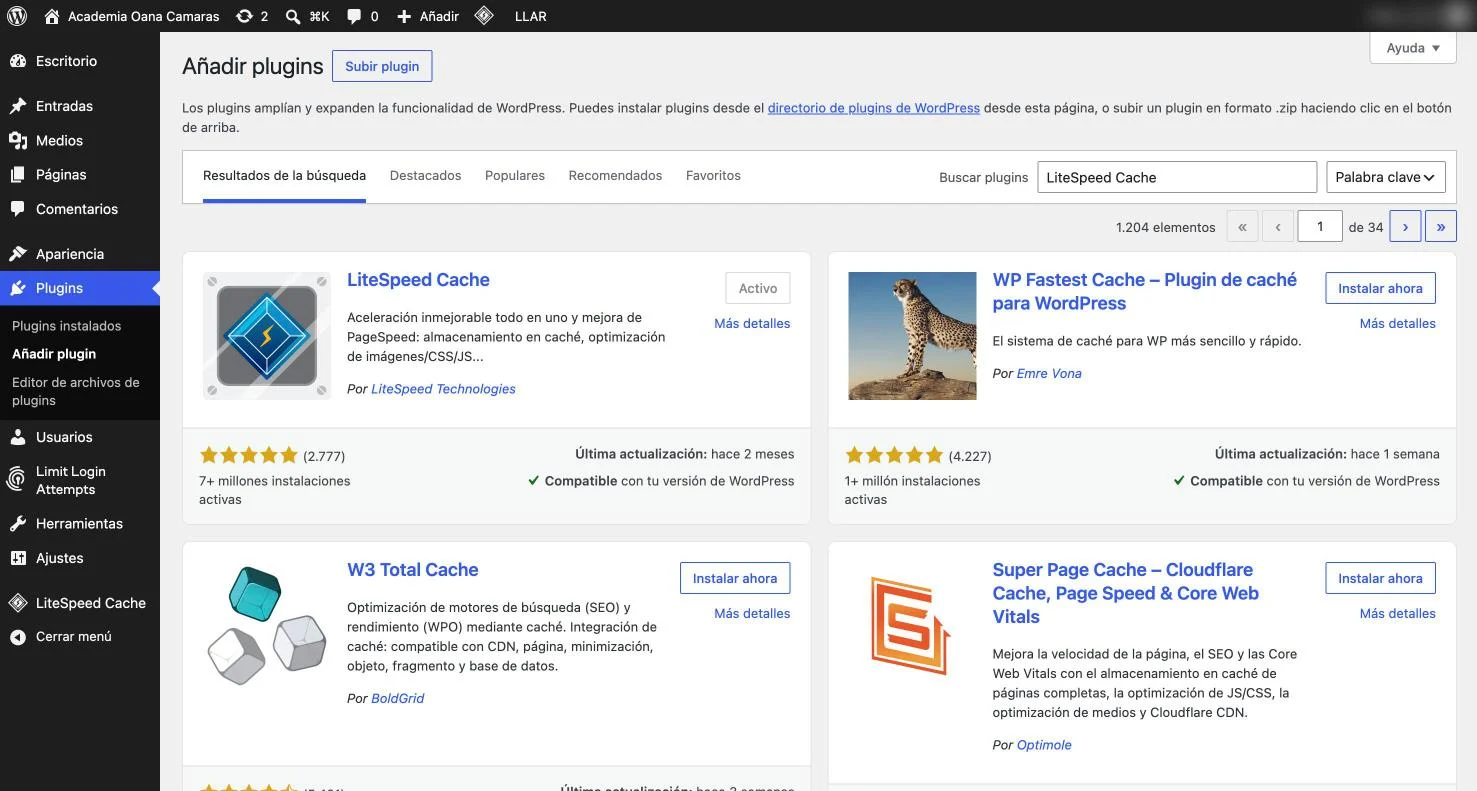This screenshot has width=1477, height=791.
Task: Click the Entradas pin icon
Action: (x=18, y=106)
